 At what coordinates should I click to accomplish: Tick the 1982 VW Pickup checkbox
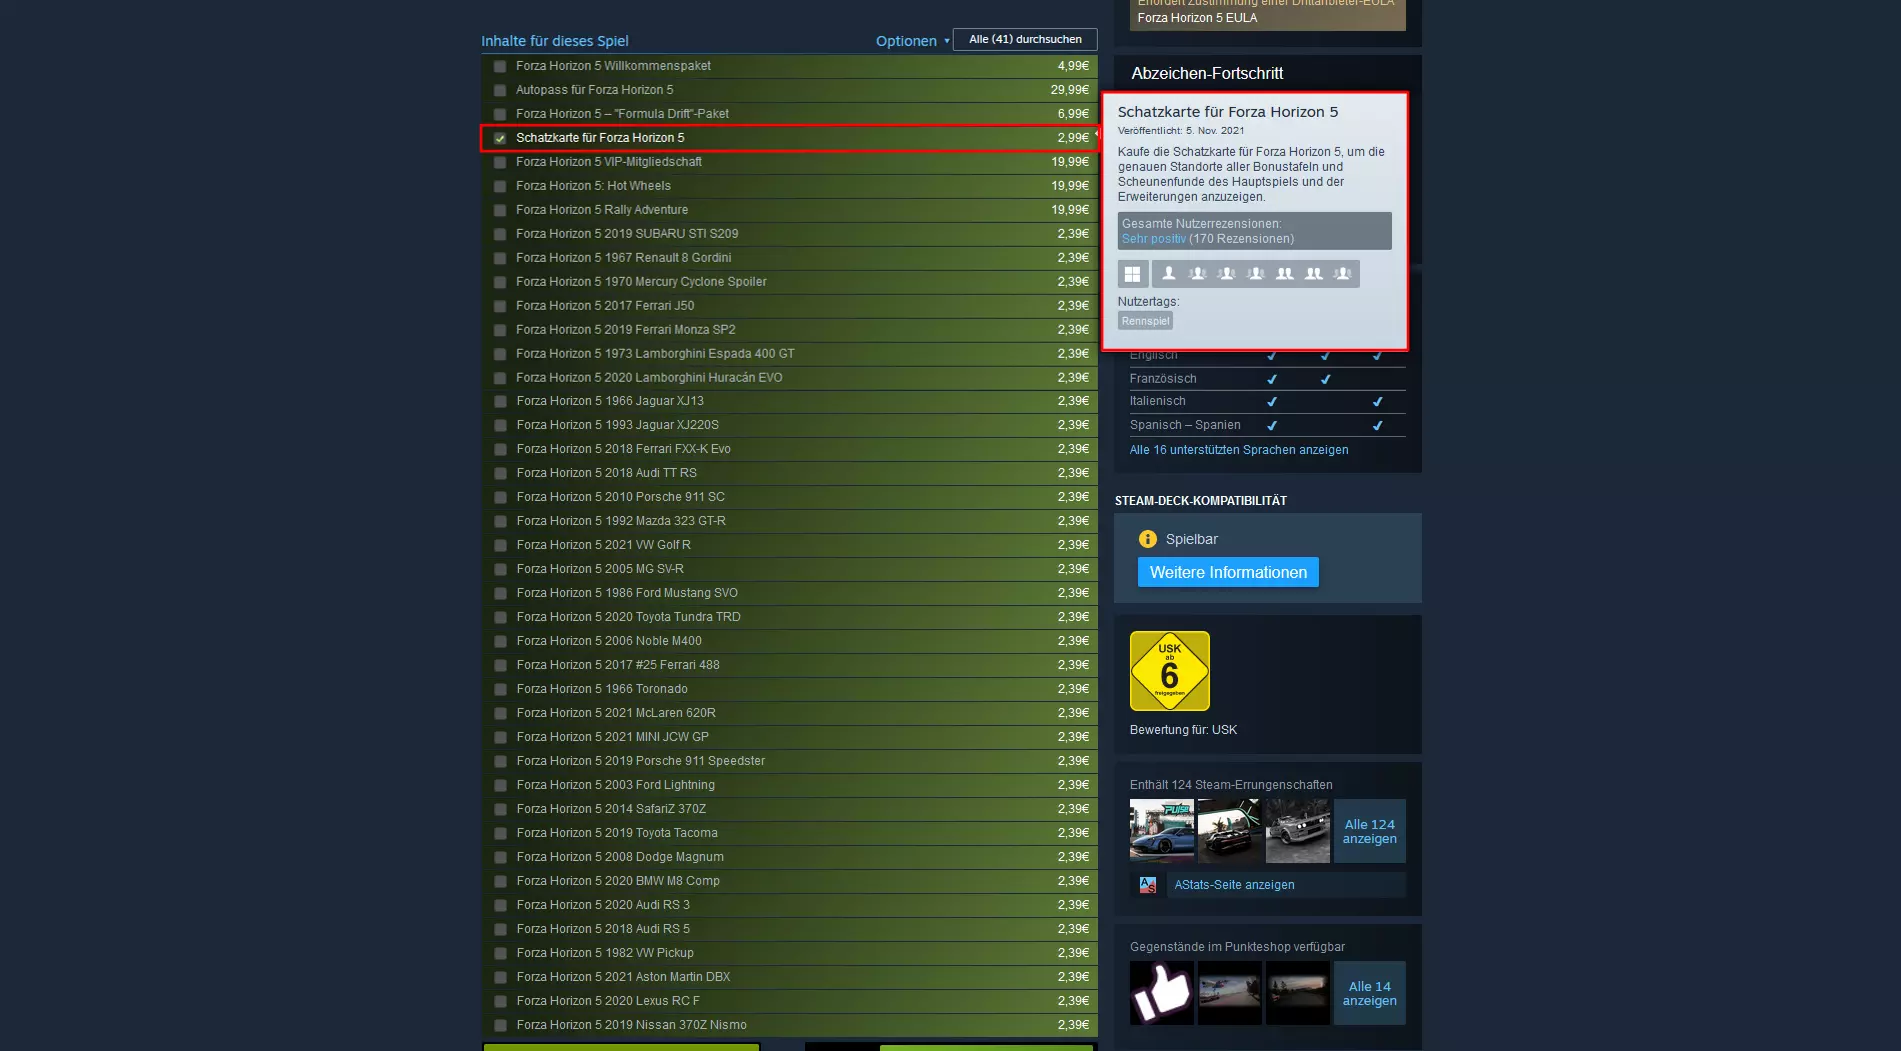500,953
